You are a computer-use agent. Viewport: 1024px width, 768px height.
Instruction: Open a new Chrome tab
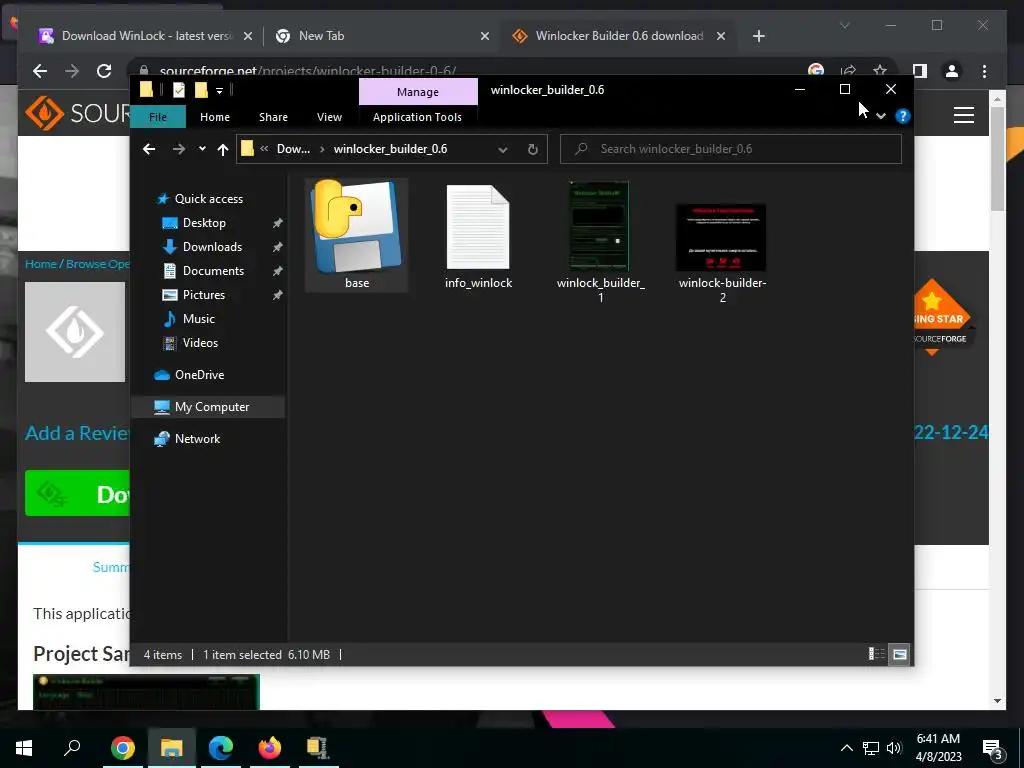tap(758, 36)
